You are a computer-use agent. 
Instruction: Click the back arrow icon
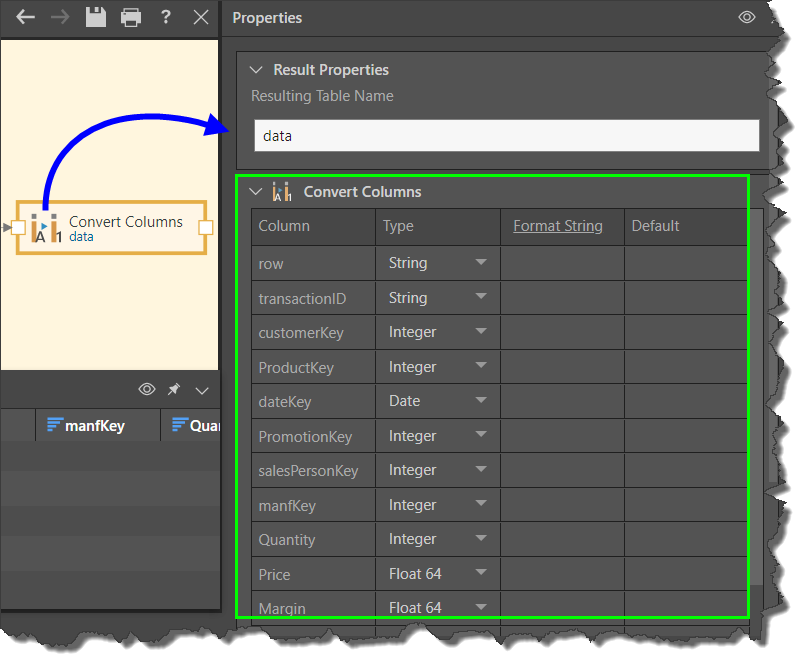click(x=25, y=18)
